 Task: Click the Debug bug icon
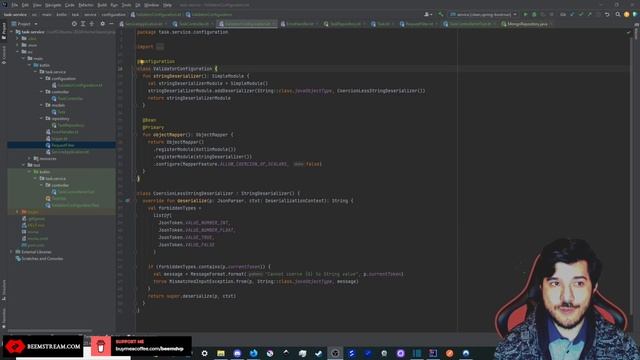point(534,14)
